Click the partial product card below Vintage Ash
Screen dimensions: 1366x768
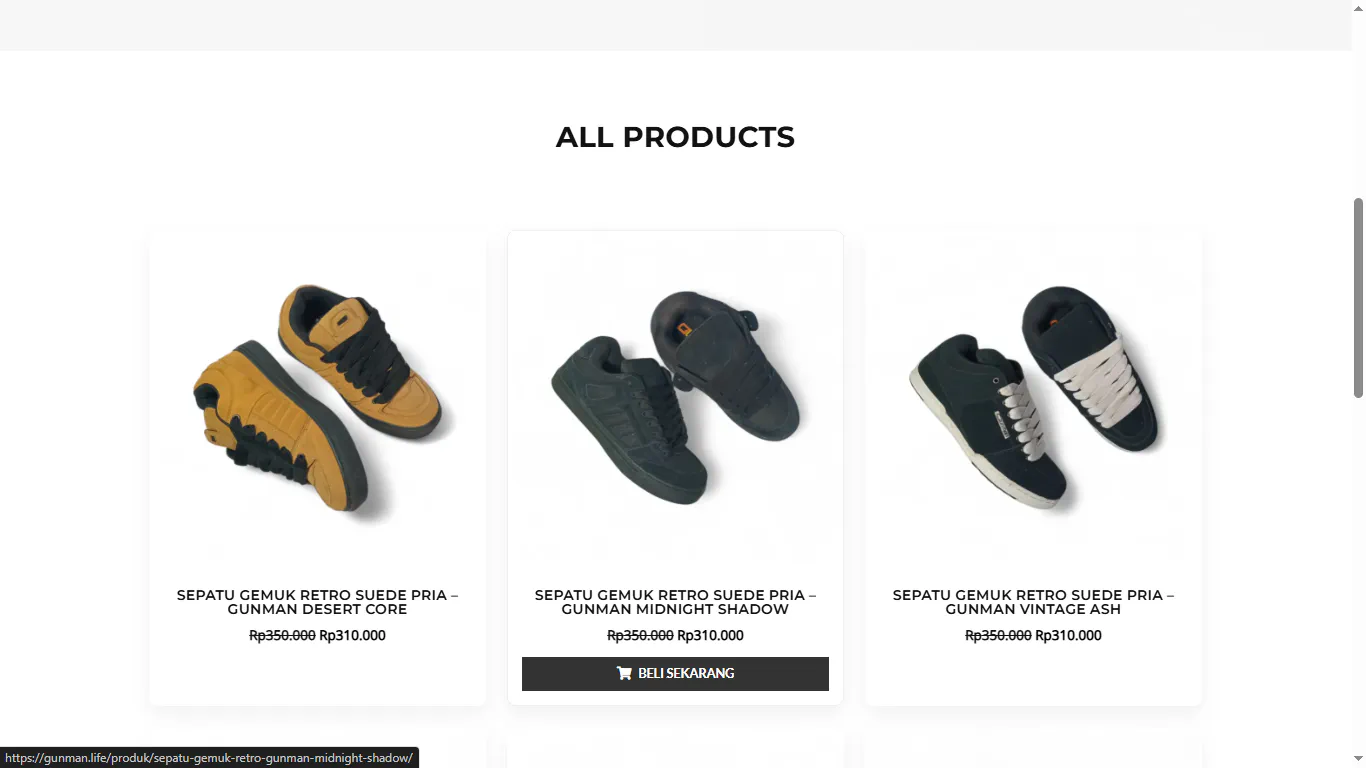point(1033,754)
